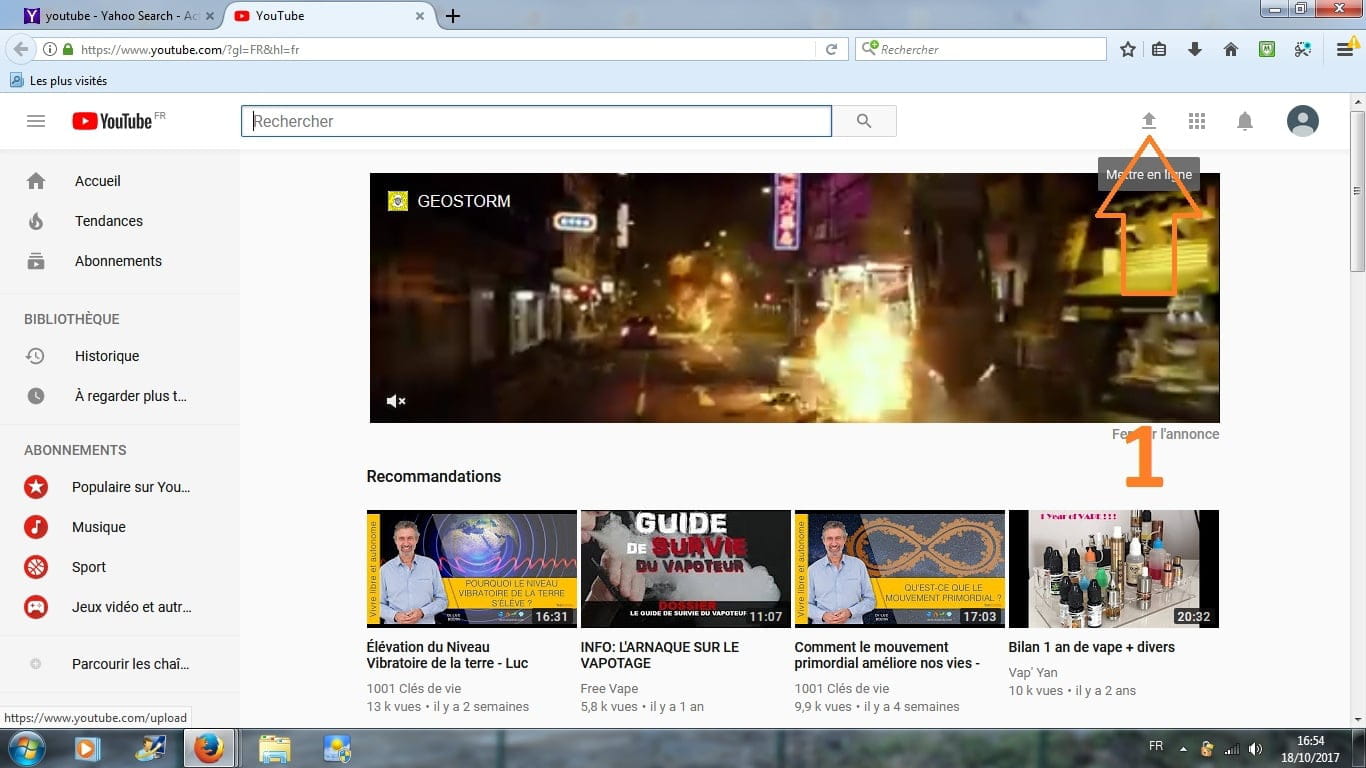This screenshot has width=1366, height=768.
Task: Open the Firefox hamburger menu
Action: pyautogui.click(x=1346, y=49)
